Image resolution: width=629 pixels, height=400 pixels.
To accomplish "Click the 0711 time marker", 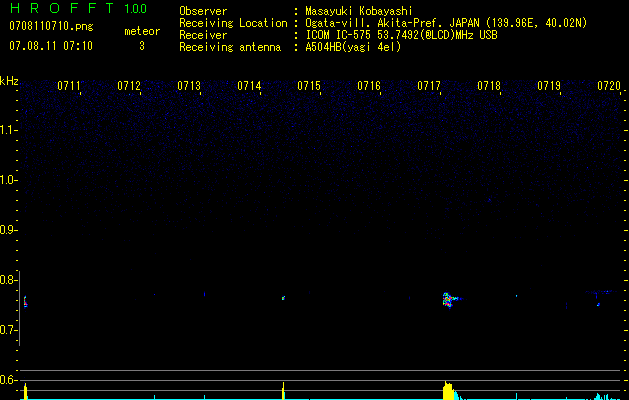I will pos(69,85).
